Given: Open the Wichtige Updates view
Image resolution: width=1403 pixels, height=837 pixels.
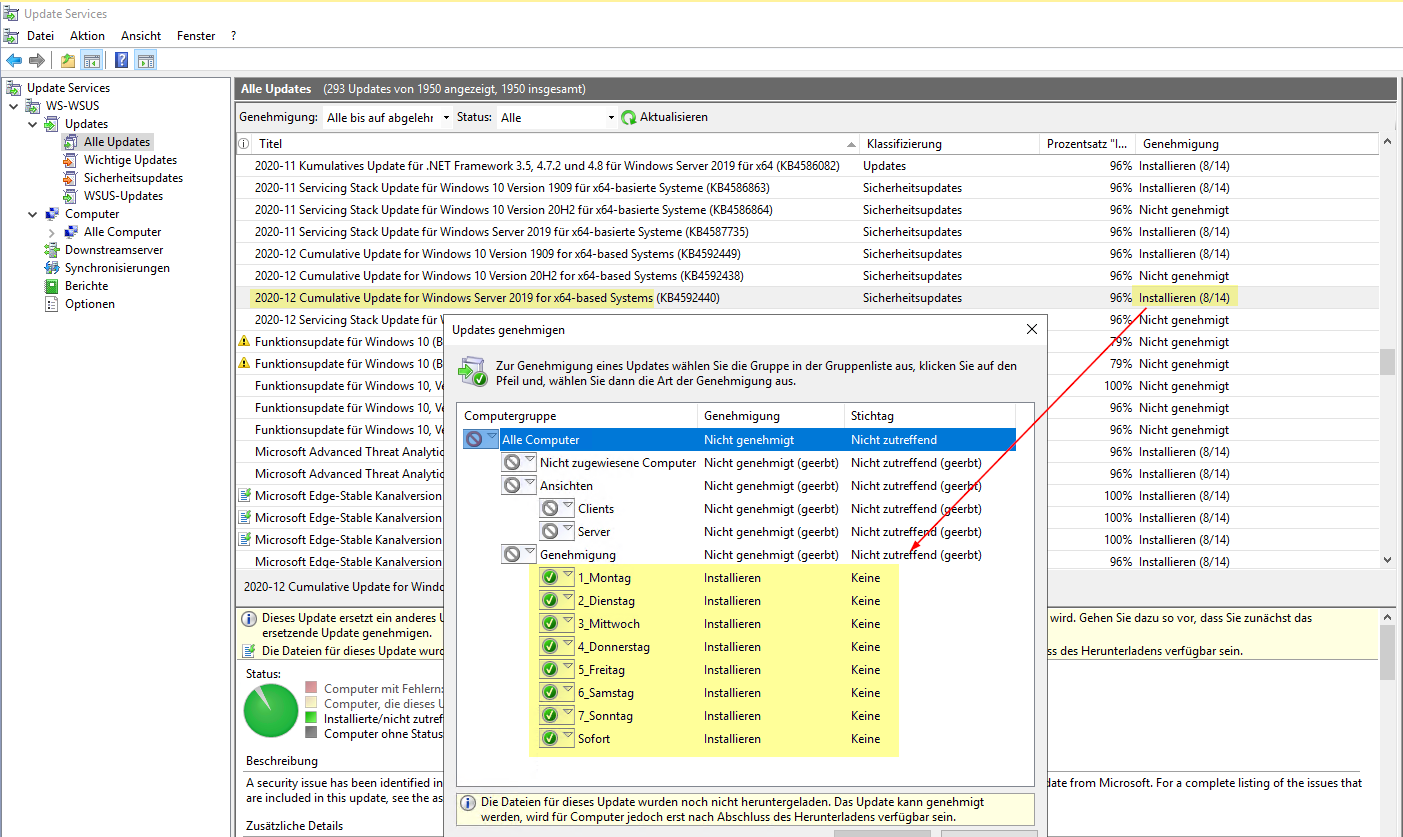Looking at the screenshot, I should (130, 160).
